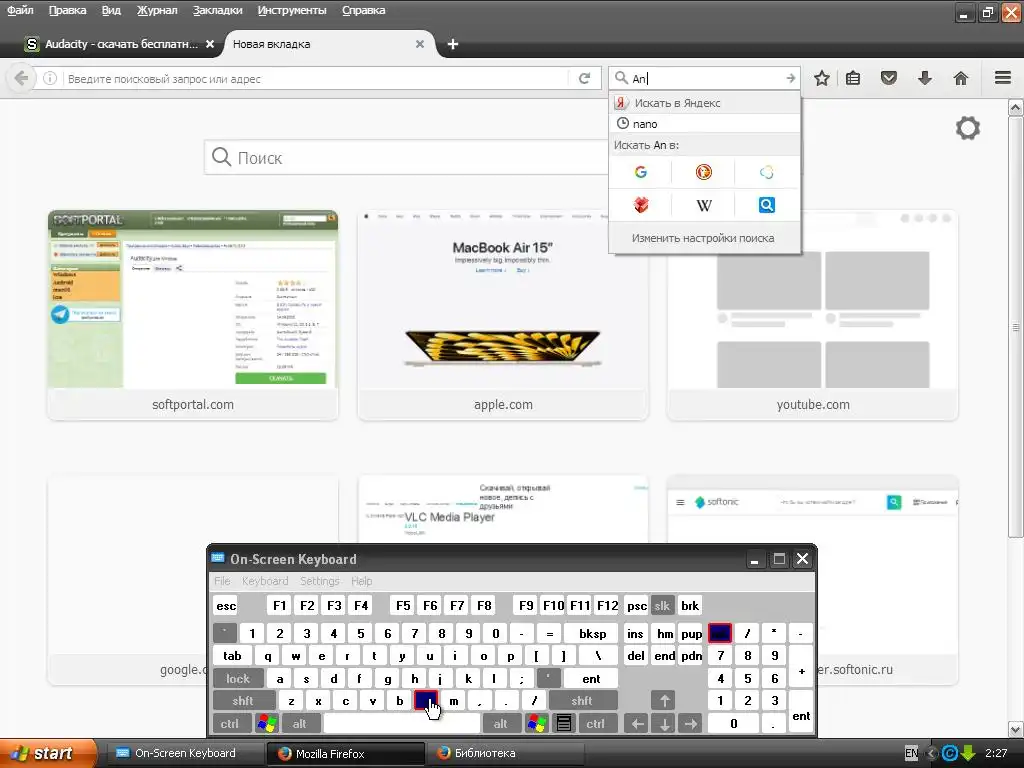Open the Закладки menu

click(x=217, y=10)
